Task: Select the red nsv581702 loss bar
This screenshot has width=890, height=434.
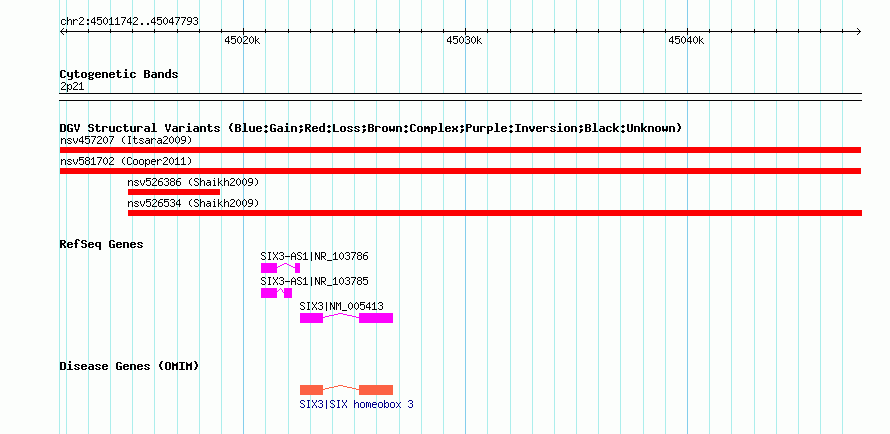Action: tap(460, 171)
